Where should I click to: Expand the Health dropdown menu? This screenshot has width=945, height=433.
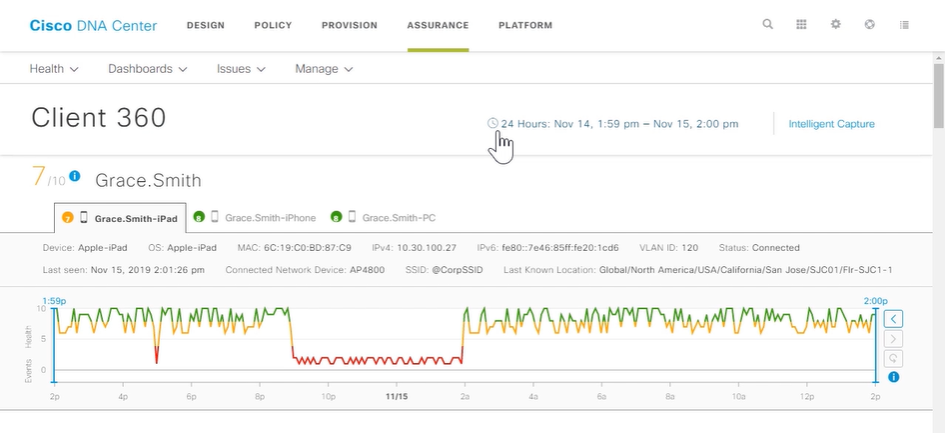[54, 69]
